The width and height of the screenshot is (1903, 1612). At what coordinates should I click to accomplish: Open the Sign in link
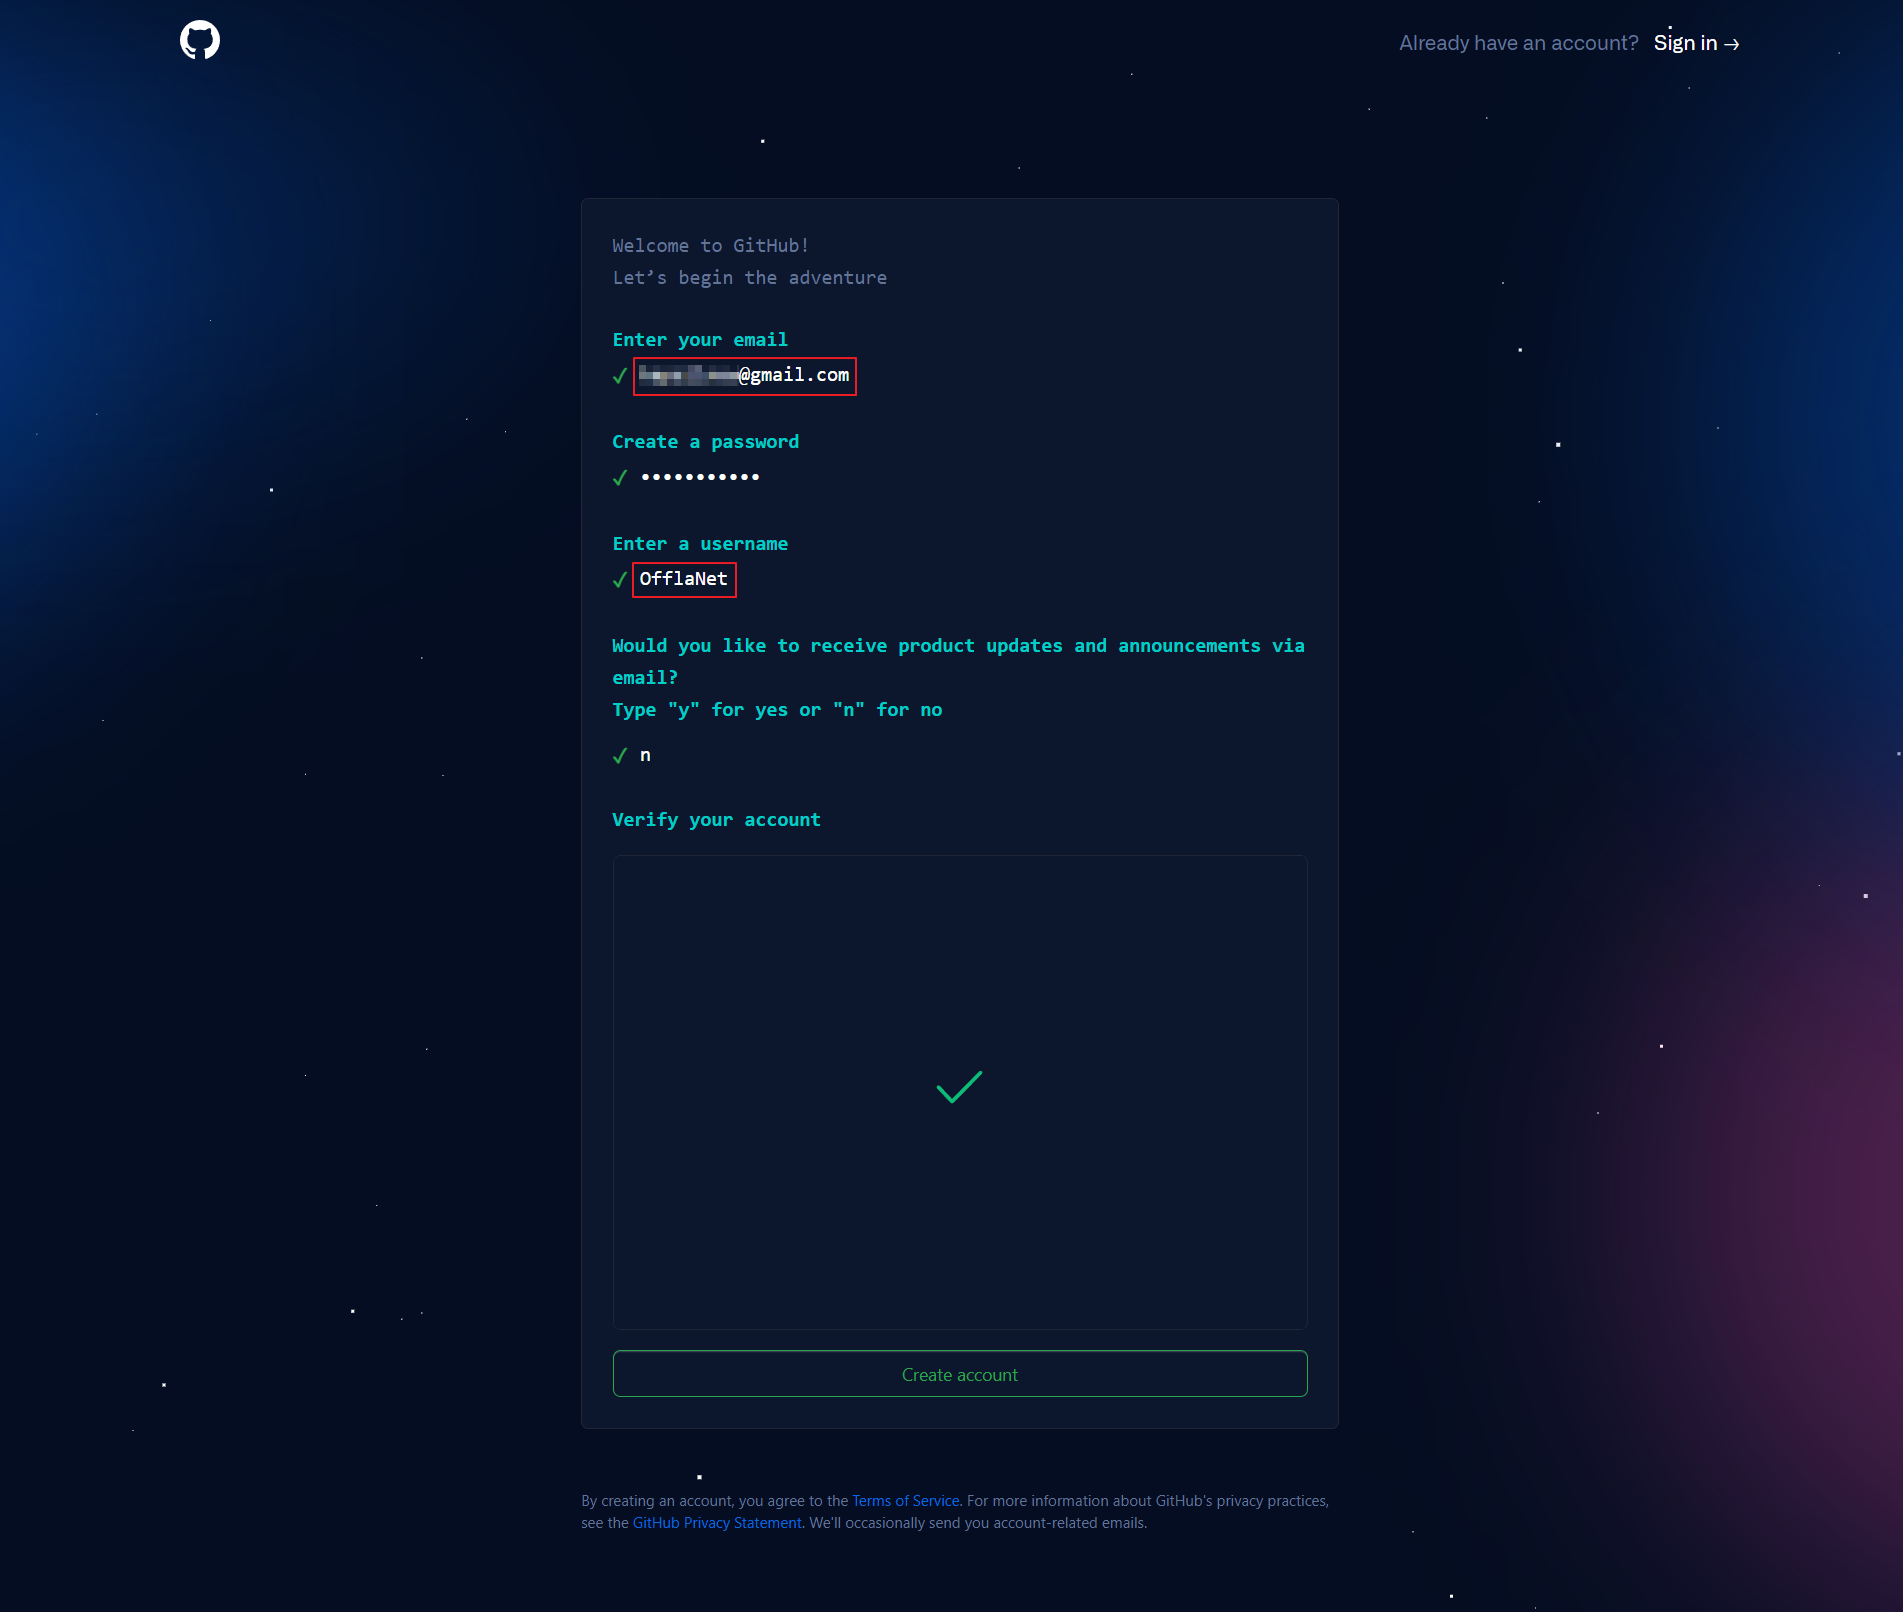[1696, 43]
